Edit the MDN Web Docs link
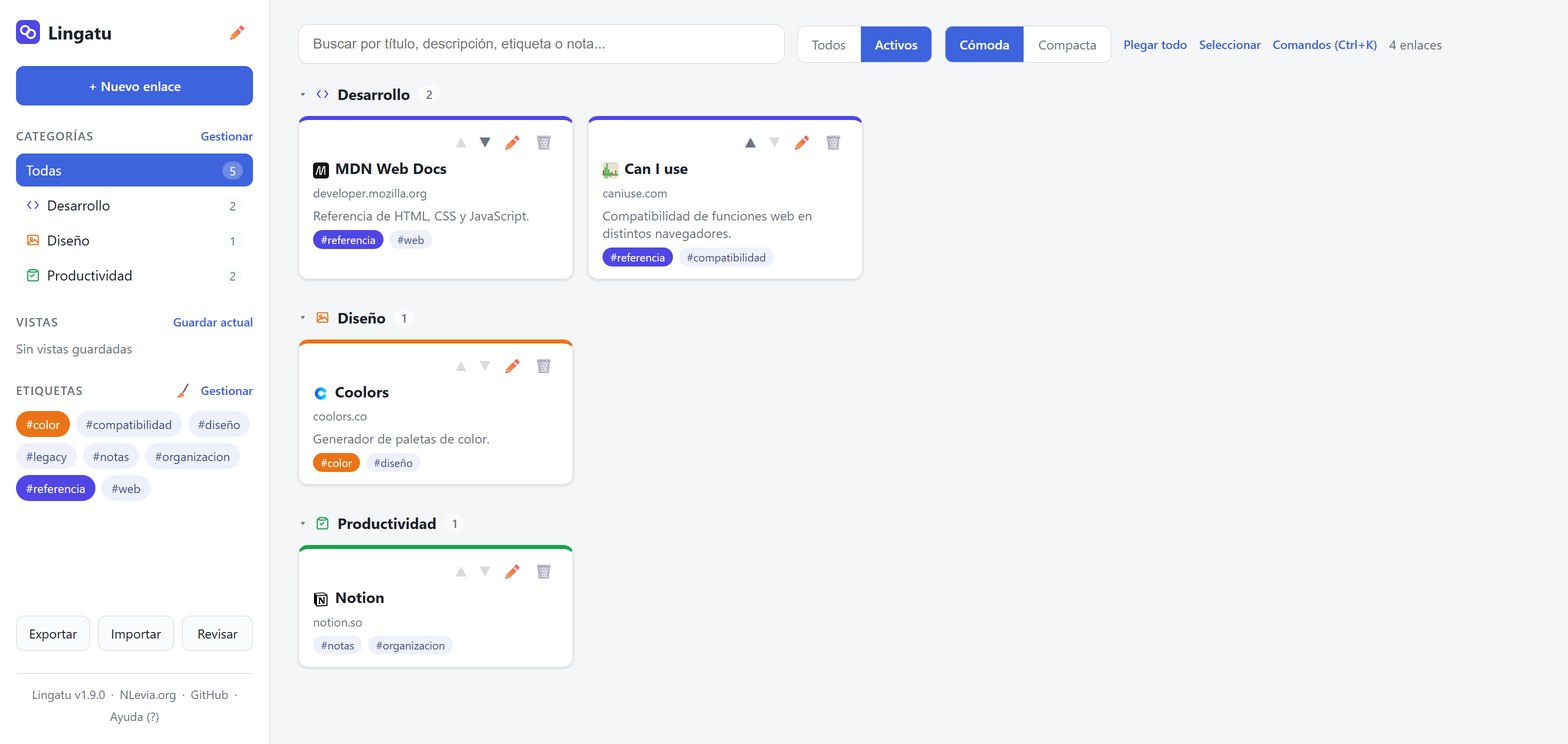 (512, 143)
